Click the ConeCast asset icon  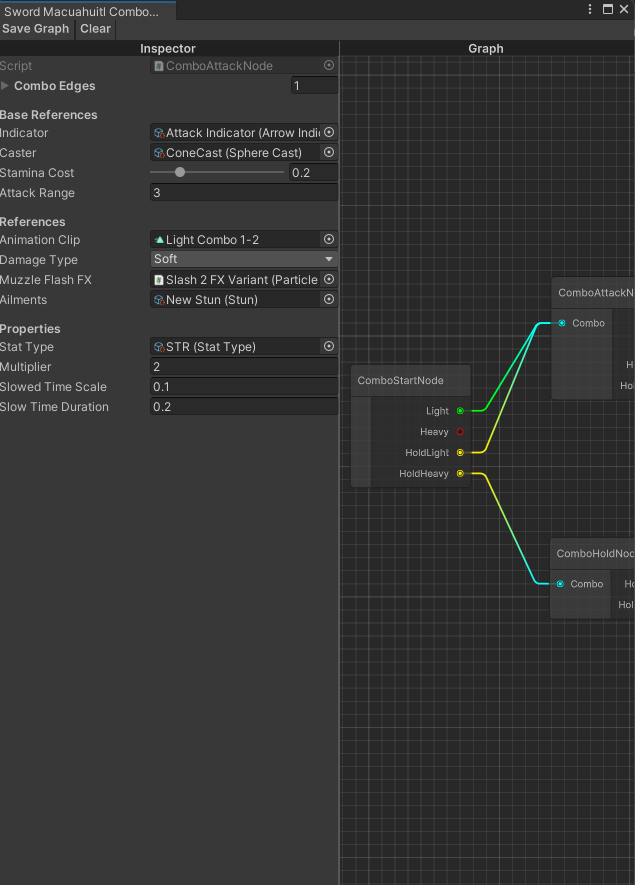click(159, 153)
